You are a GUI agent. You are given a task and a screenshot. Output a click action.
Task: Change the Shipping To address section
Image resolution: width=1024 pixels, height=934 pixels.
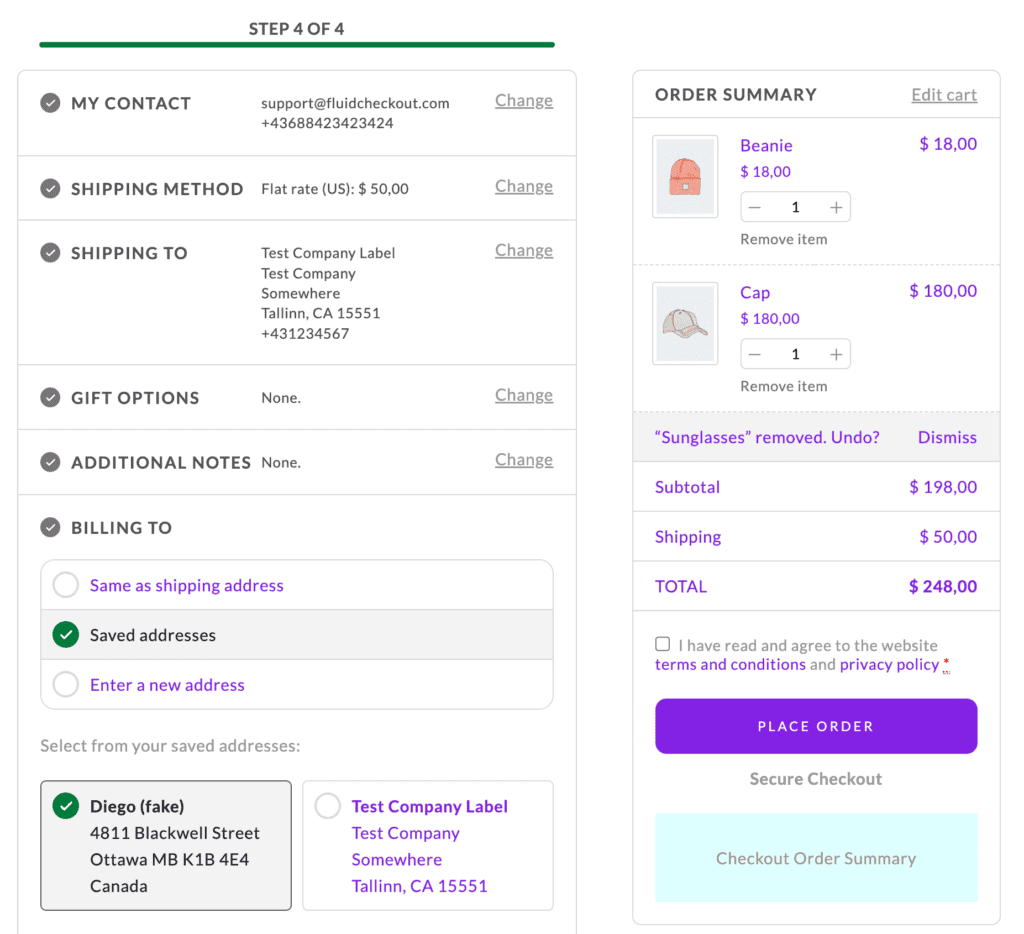(523, 251)
